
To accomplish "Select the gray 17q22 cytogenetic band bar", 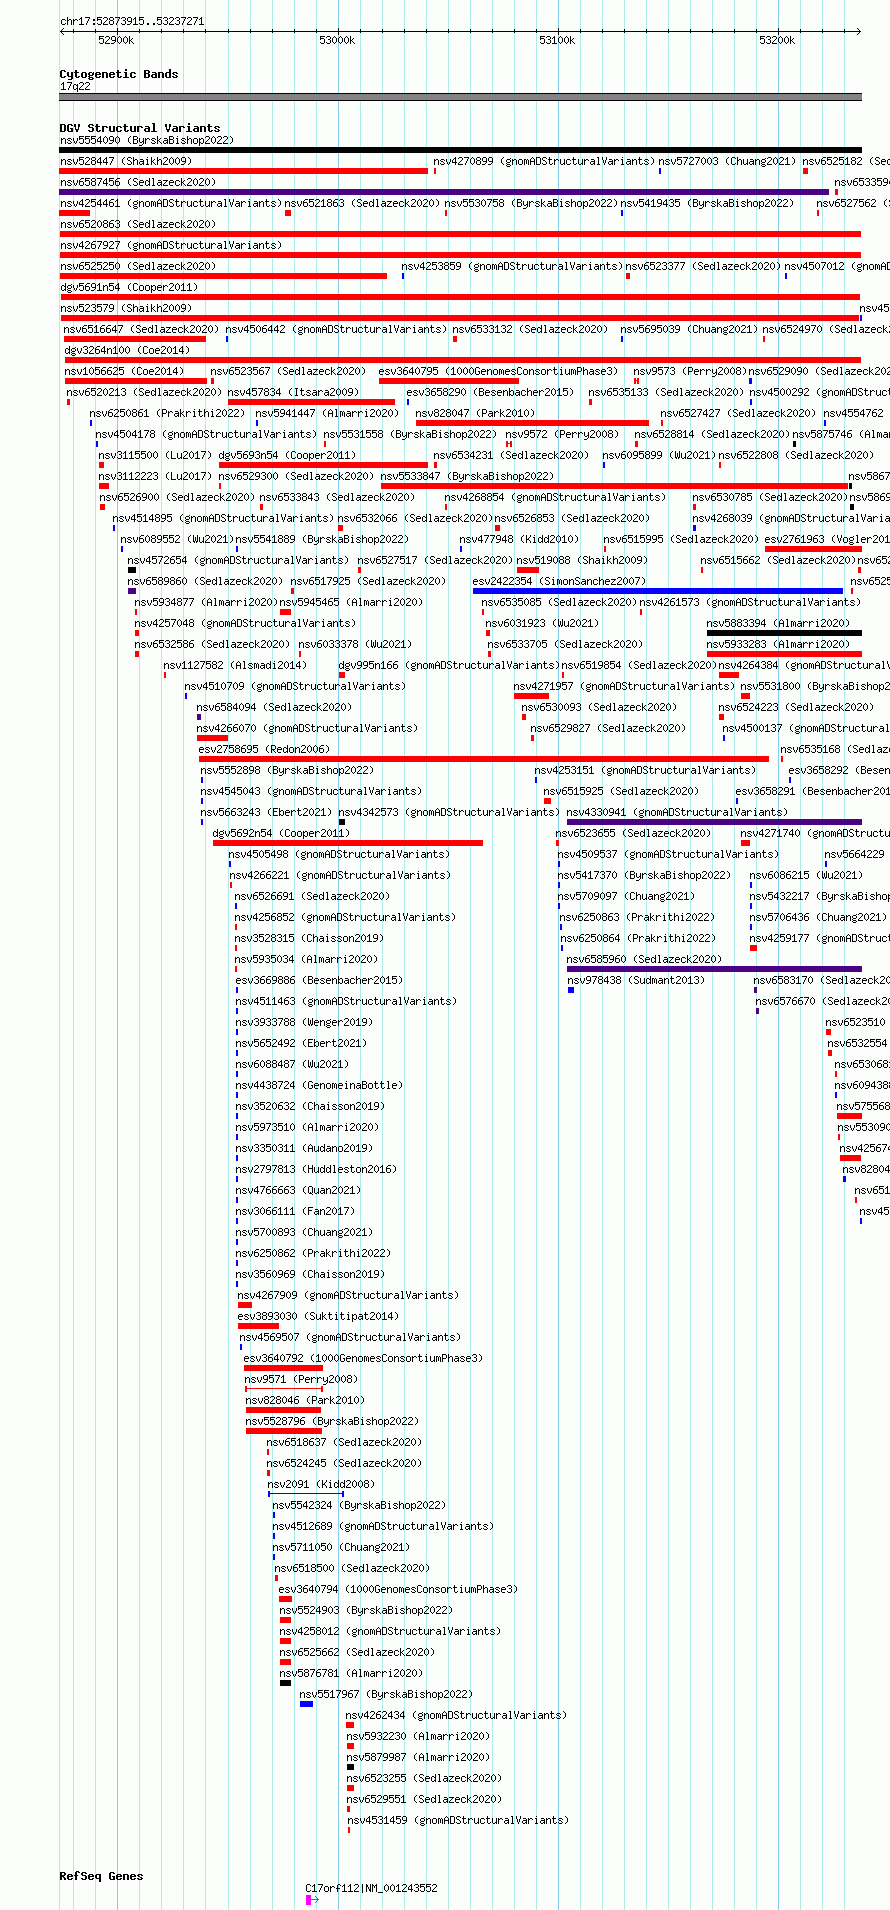I will 460,97.
